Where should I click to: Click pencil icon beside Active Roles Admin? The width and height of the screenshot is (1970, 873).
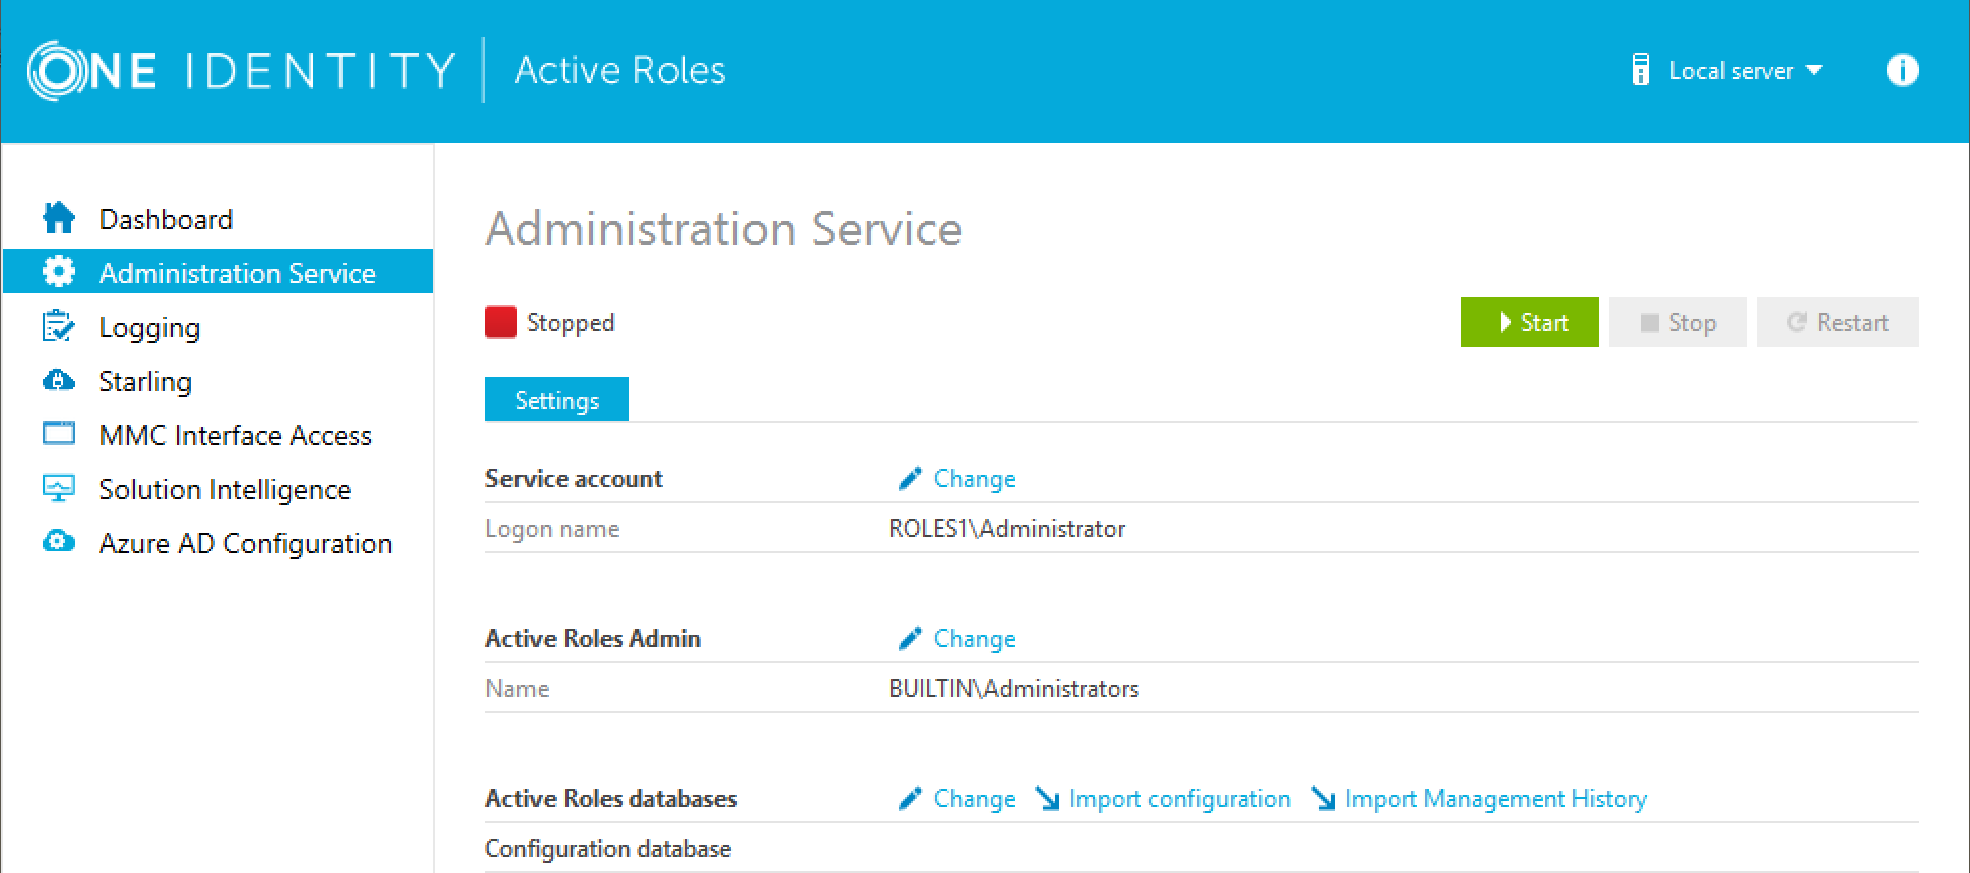click(909, 639)
